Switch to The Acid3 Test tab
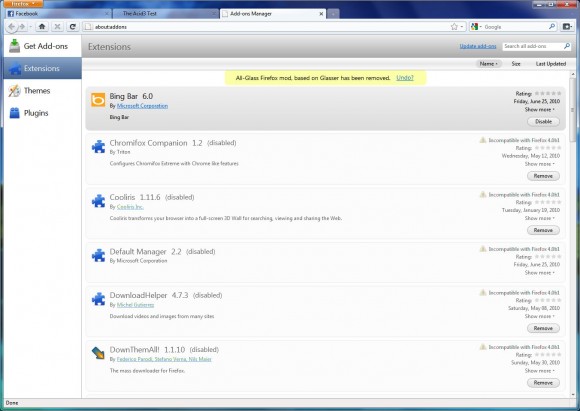 [x=166, y=14]
